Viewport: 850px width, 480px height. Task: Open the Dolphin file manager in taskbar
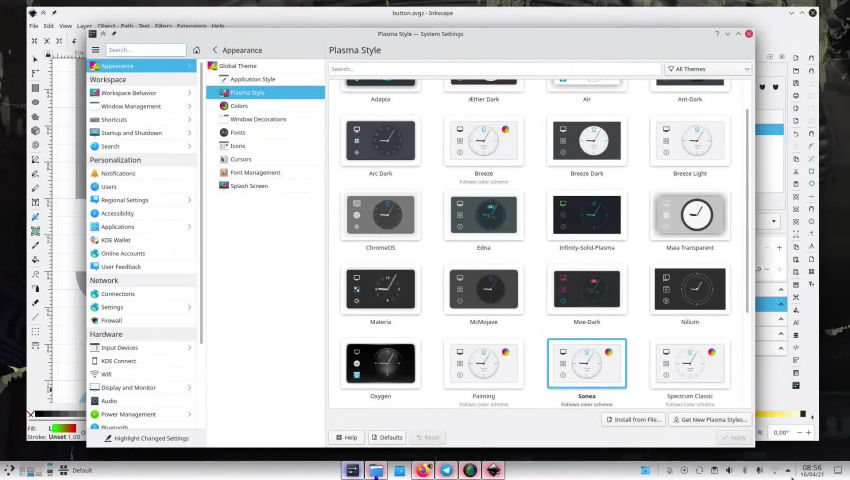376,470
